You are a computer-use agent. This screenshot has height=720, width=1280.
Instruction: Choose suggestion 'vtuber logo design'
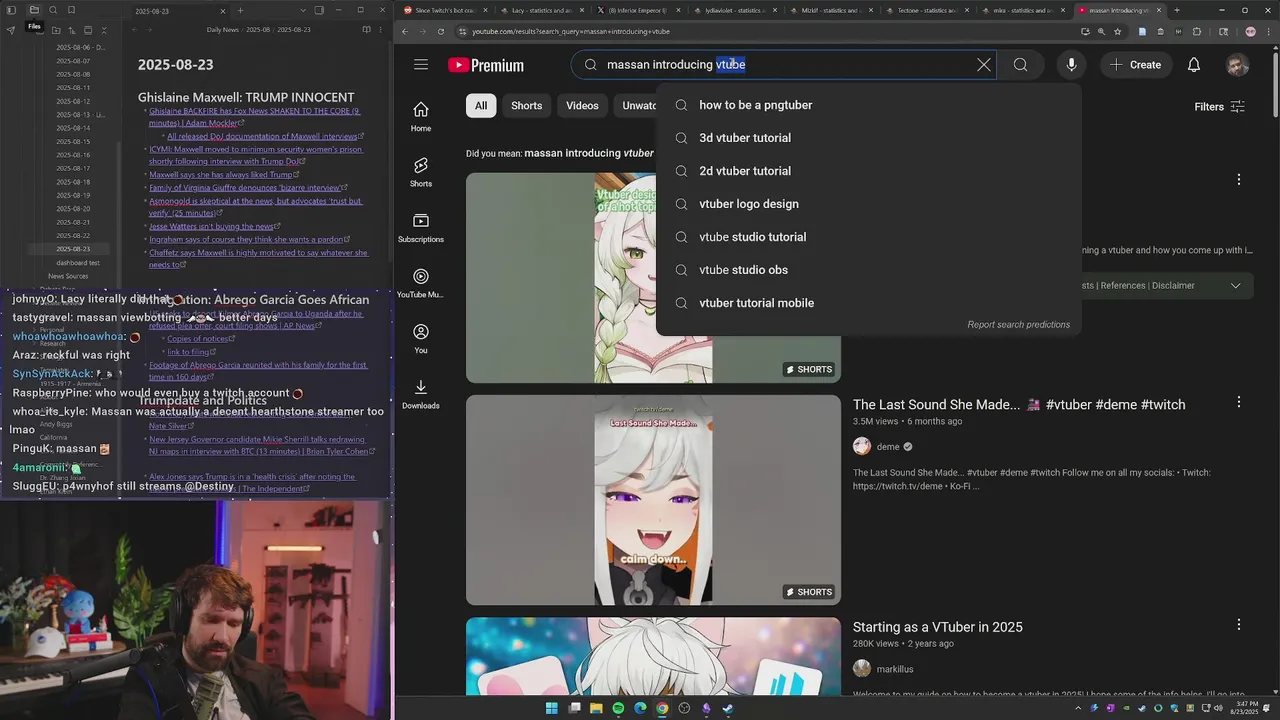[868, 204]
